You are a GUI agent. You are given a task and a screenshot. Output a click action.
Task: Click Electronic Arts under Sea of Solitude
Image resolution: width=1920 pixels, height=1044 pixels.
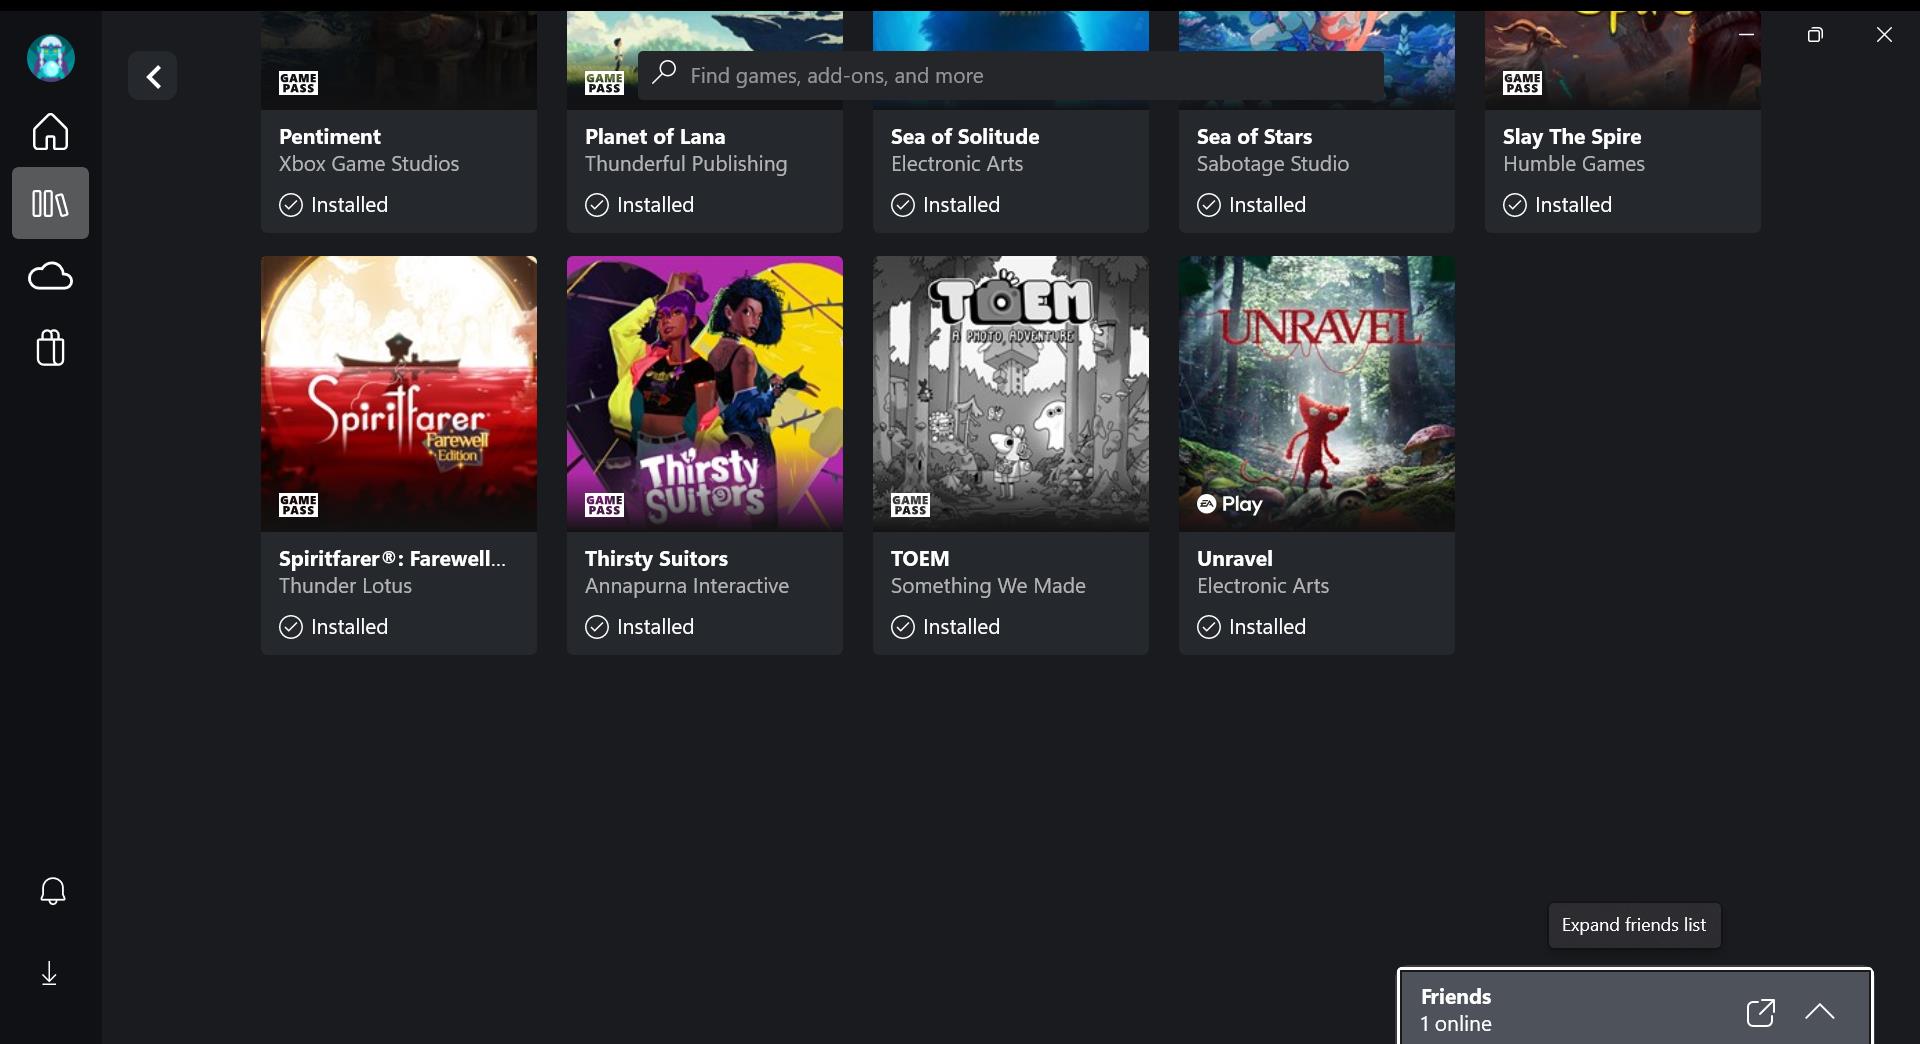point(957,164)
